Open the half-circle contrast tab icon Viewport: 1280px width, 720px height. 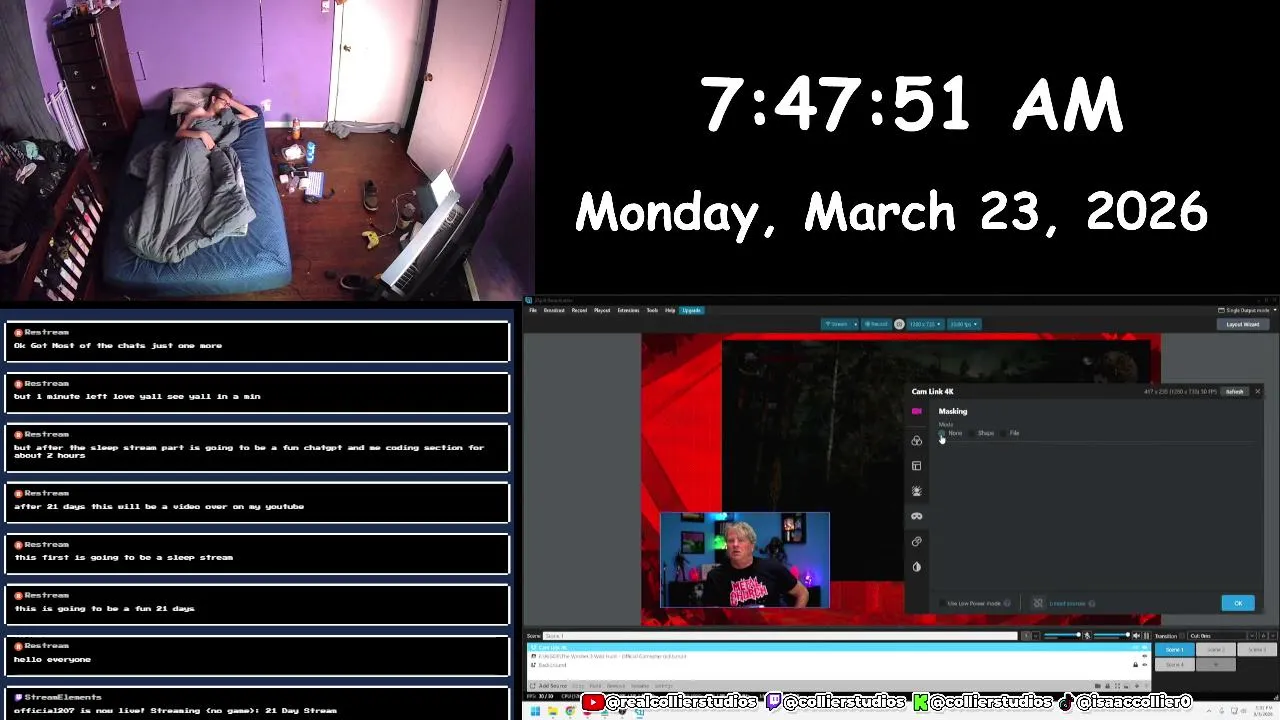tap(917, 567)
